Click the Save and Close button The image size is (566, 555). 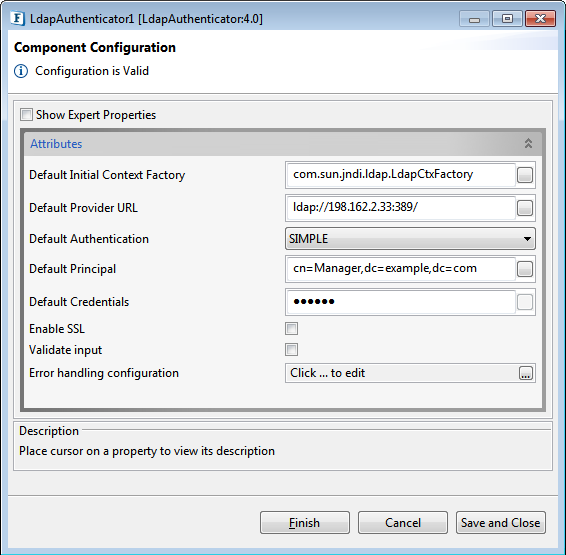tap(501, 523)
